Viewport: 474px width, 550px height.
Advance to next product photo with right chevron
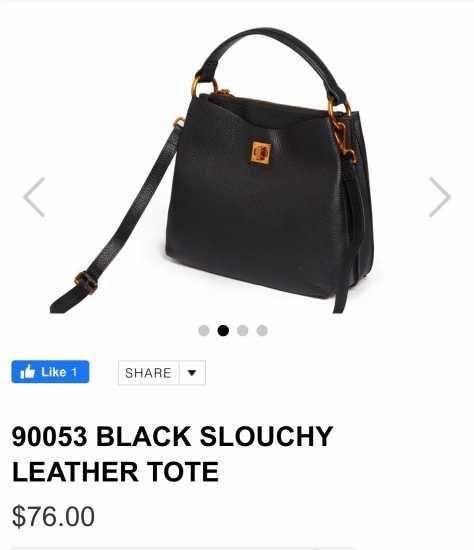click(440, 197)
